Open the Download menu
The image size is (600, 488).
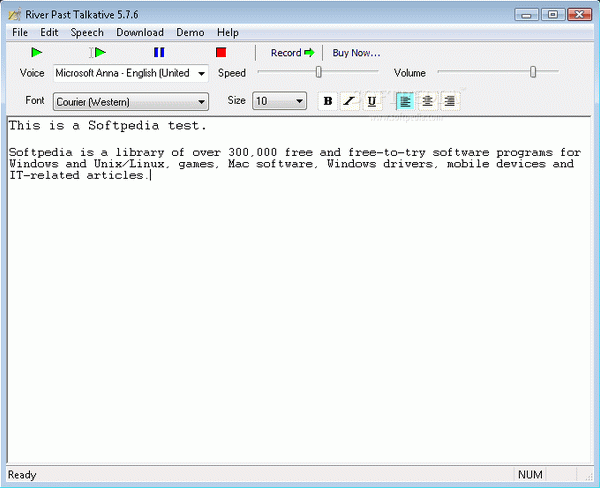[140, 33]
